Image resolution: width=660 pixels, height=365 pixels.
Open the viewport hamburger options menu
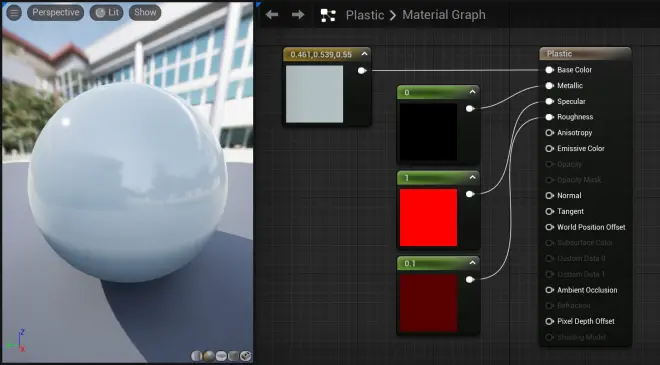(x=14, y=13)
